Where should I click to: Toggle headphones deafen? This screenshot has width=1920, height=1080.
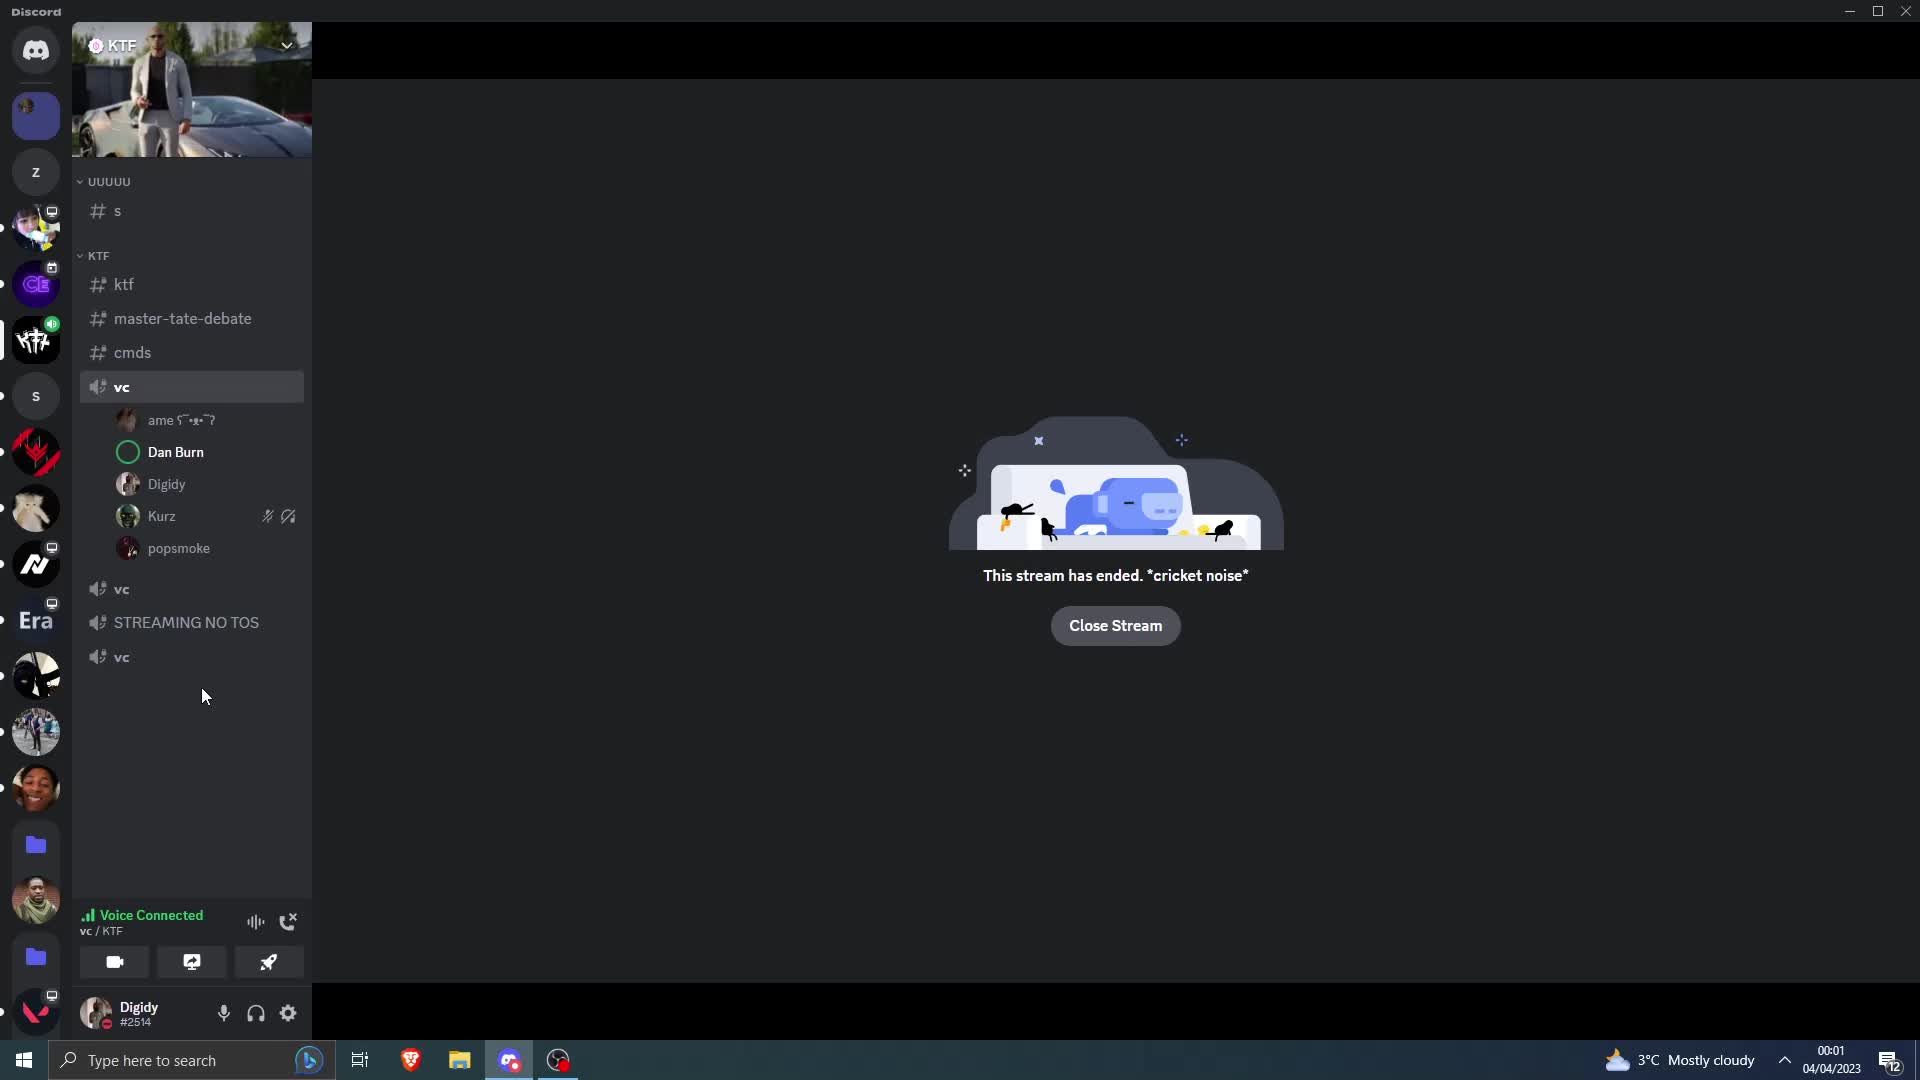coord(256,1013)
